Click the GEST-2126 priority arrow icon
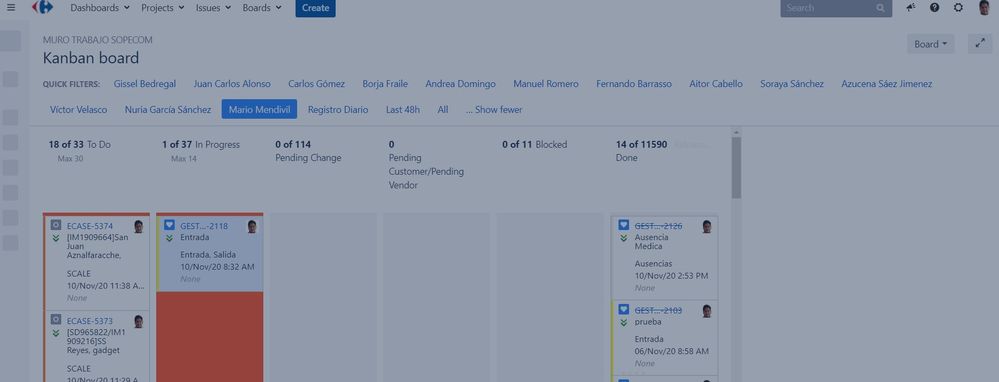The height and width of the screenshot is (382, 999). 624,239
